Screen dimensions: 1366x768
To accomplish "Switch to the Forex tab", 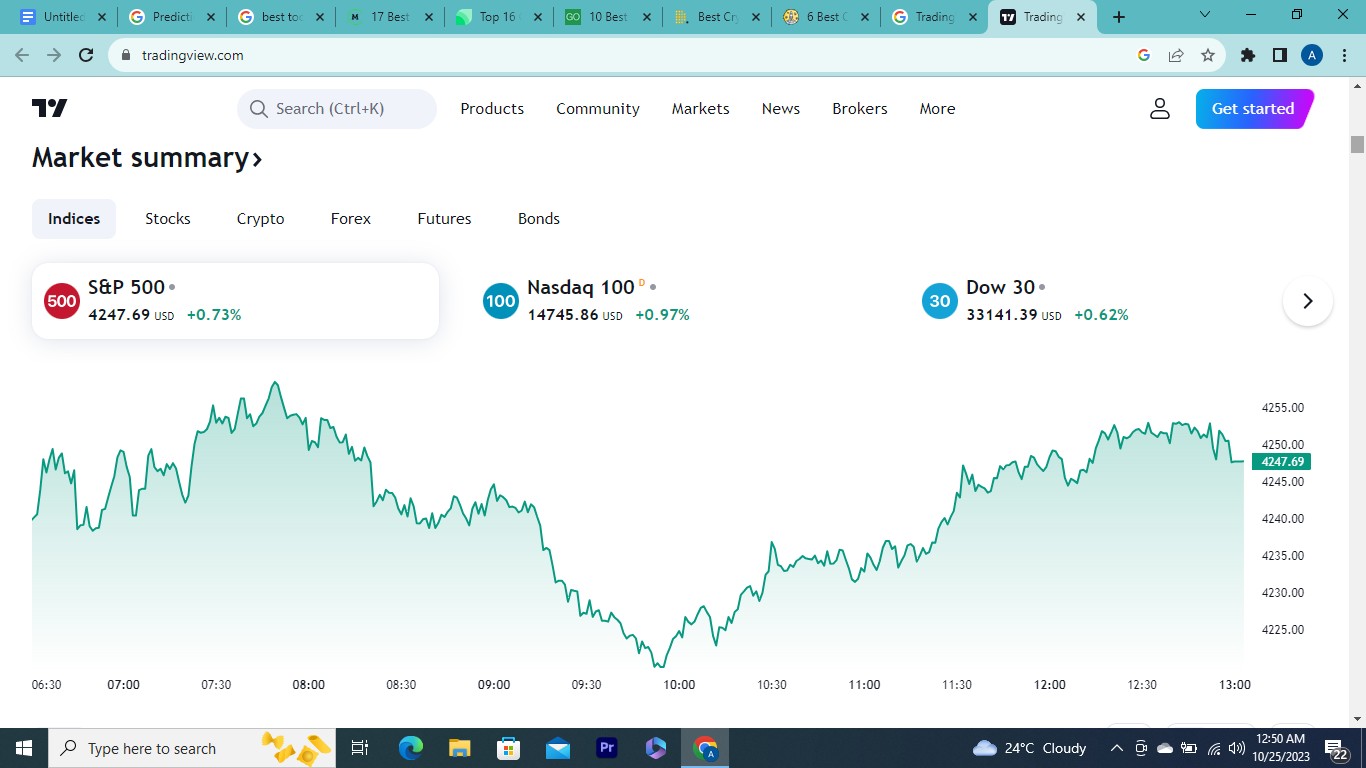I will pyautogui.click(x=351, y=219).
